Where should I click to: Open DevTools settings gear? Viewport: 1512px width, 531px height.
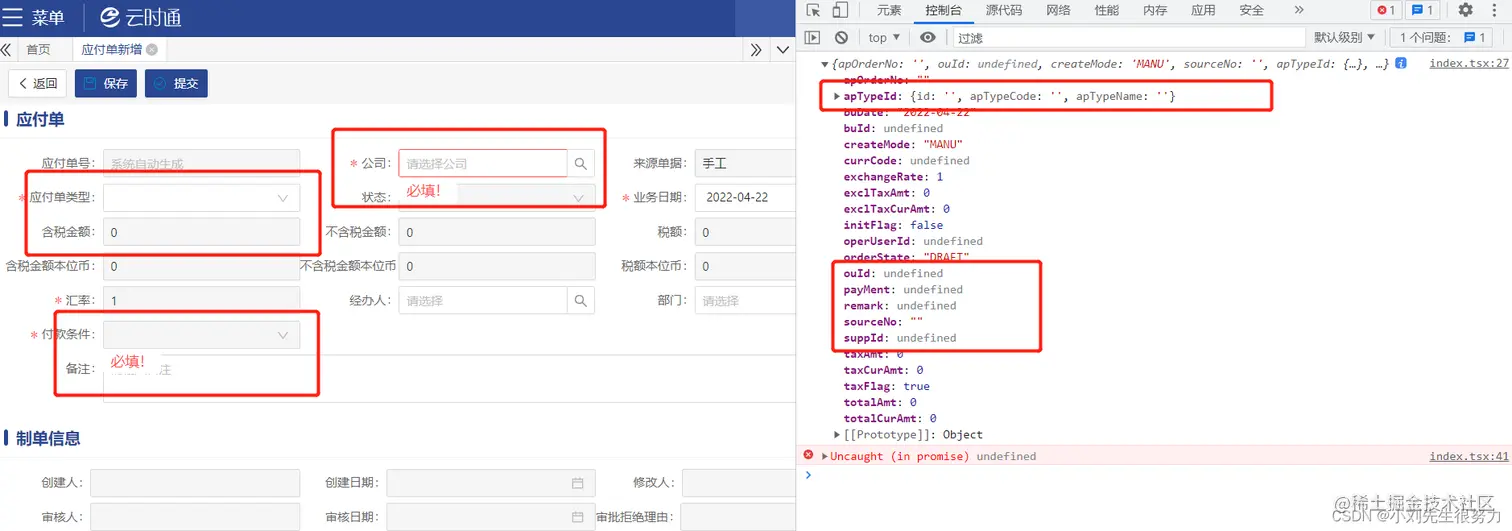(1465, 10)
